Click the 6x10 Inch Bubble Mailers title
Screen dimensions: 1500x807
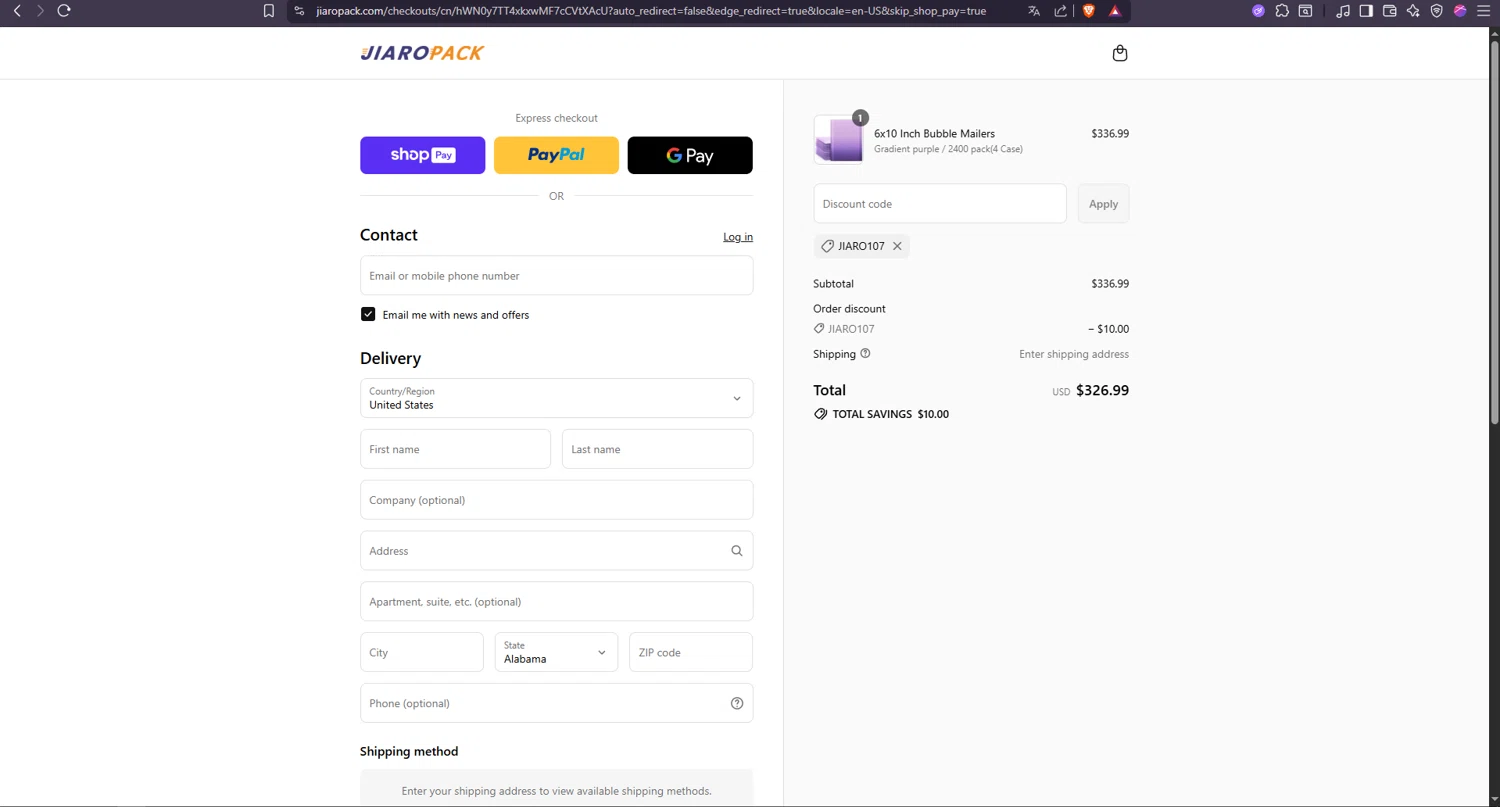click(x=934, y=133)
